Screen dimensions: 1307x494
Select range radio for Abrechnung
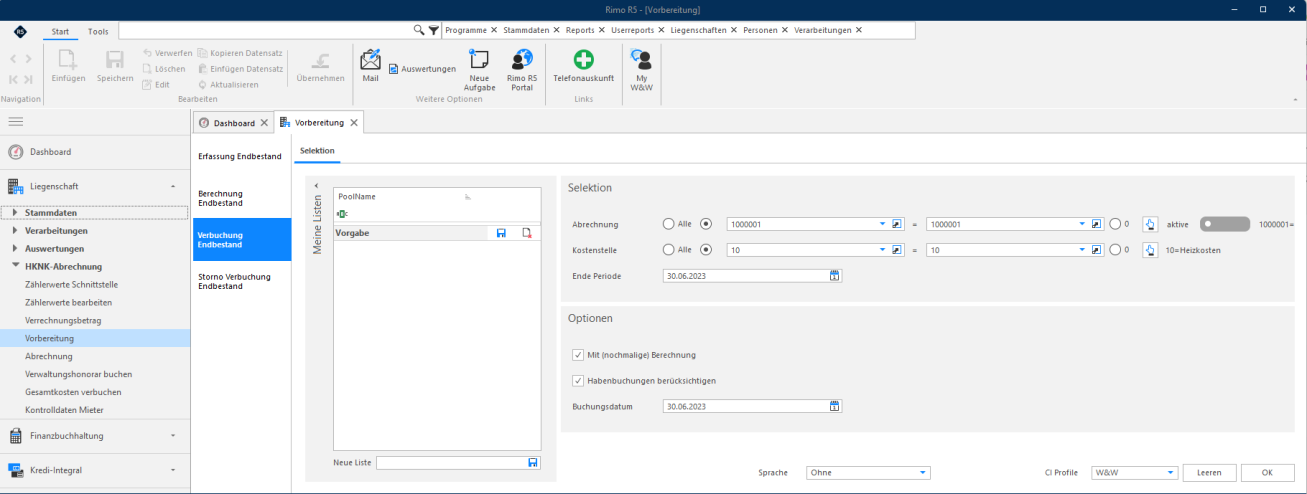(706, 224)
